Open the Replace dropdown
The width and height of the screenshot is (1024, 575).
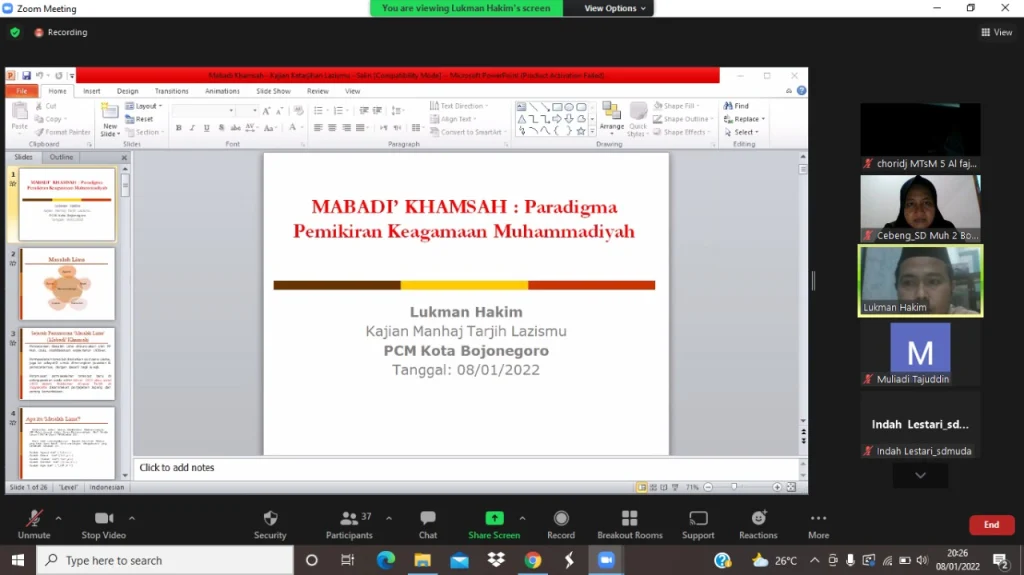(744, 119)
